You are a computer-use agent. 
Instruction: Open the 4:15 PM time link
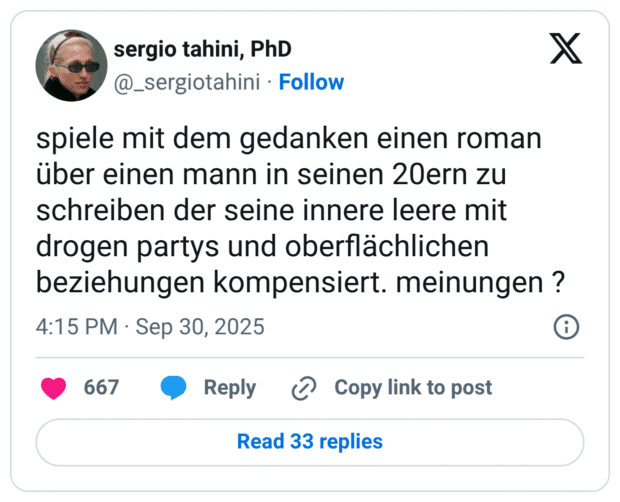click(x=77, y=327)
